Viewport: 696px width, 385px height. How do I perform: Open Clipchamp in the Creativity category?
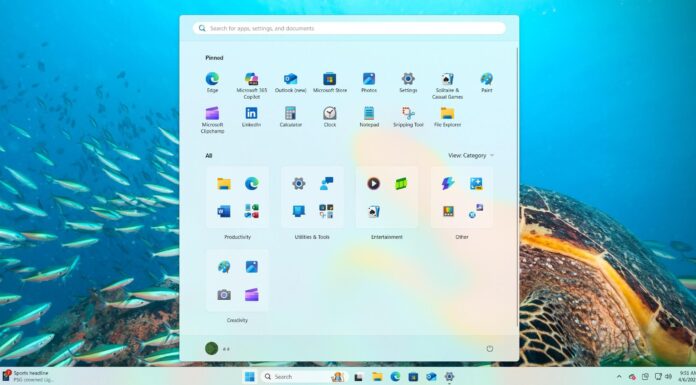coord(252,294)
